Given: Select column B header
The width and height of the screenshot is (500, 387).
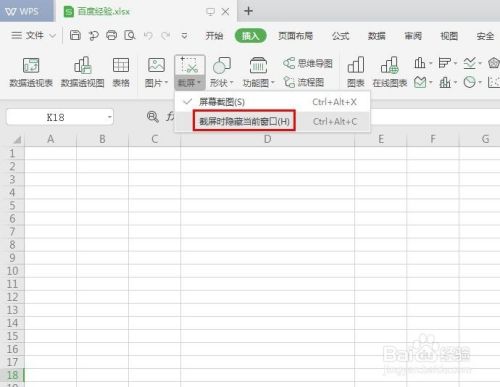Looking at the screenshot, I should [102, 139].
